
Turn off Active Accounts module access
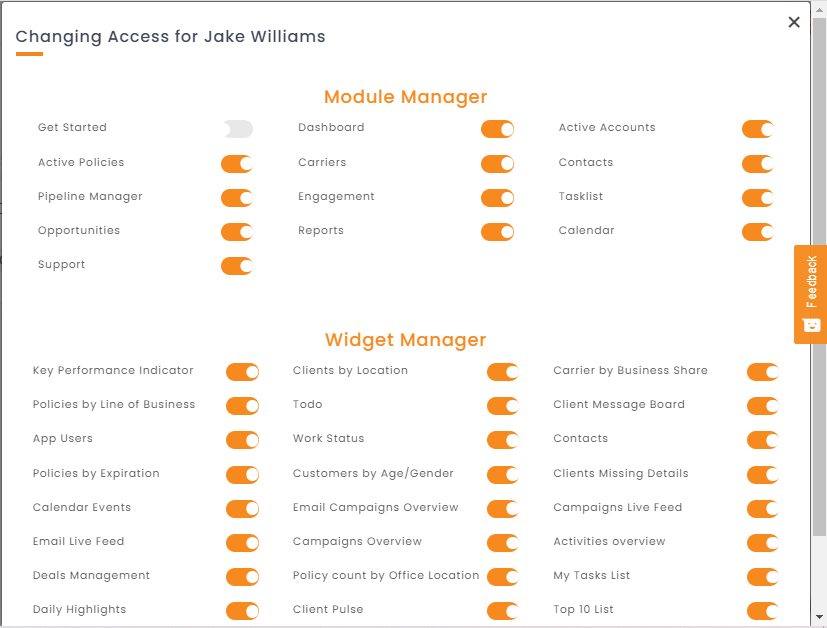[x=758, y=129]
